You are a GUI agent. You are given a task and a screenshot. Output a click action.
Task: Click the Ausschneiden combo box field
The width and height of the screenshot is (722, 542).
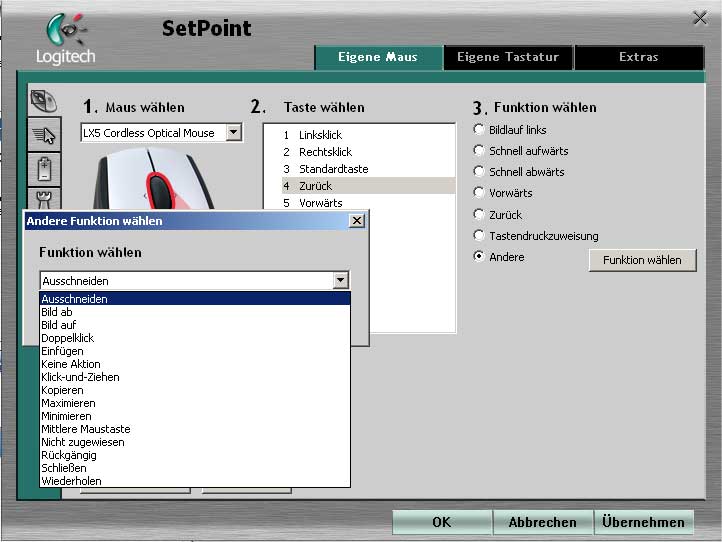click(195, 280)
